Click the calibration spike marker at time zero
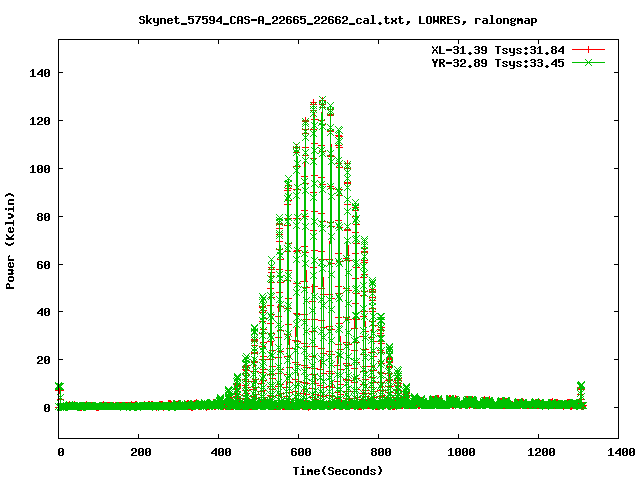640x480 pixels. tap(60, 386)
